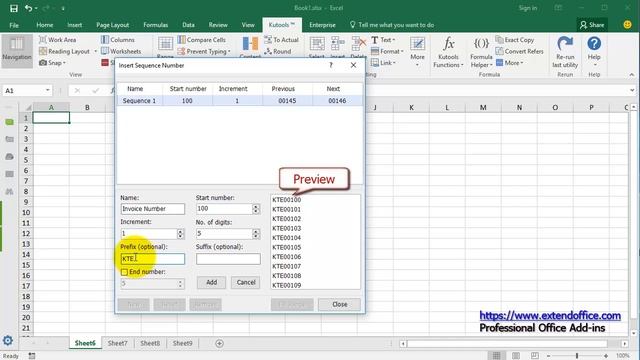This screenshot has height=360, width=640.
Task: Click the Close button in dialog
Action: [x=339, y=304]
